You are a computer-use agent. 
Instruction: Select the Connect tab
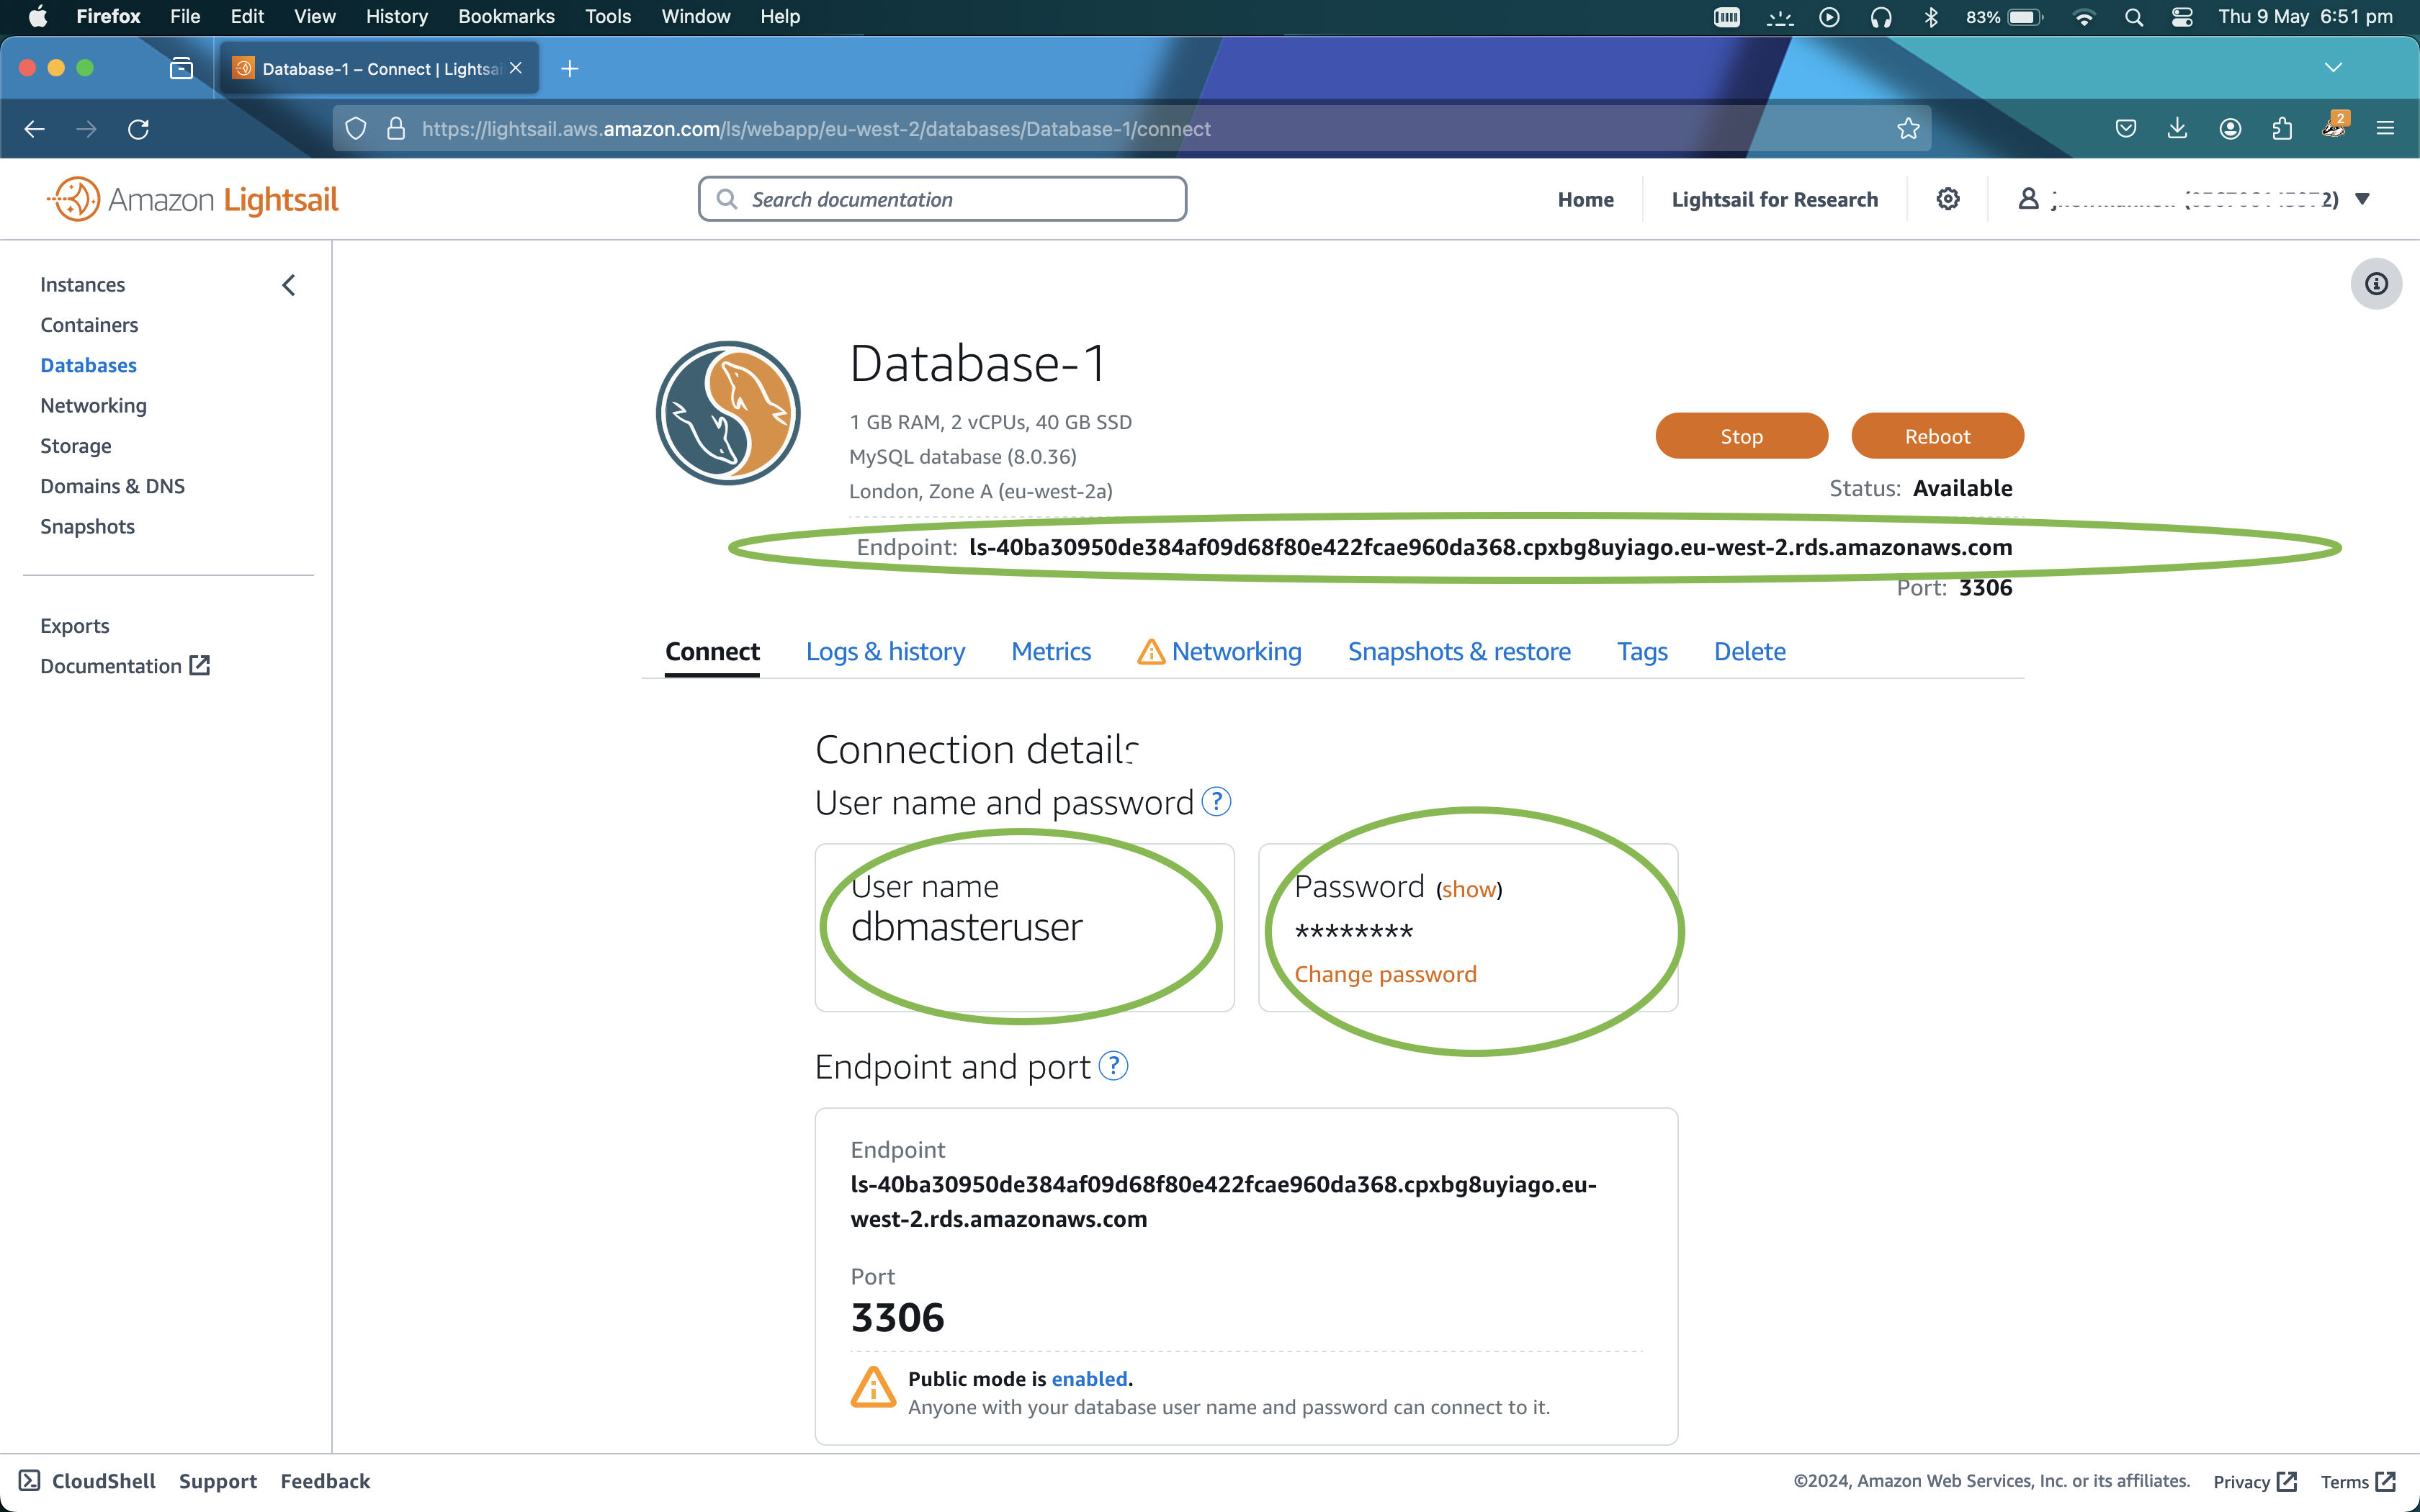pyautogui.click(x=712, y=651)
